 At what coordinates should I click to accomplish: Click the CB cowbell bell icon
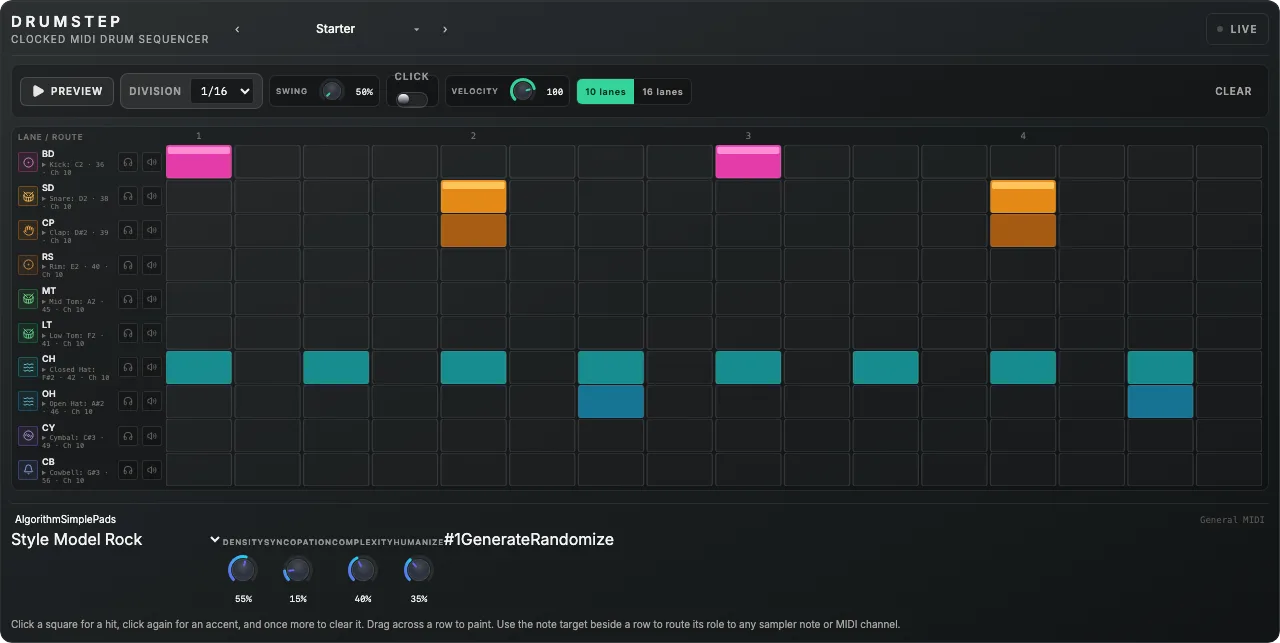(x=28, y=469)
